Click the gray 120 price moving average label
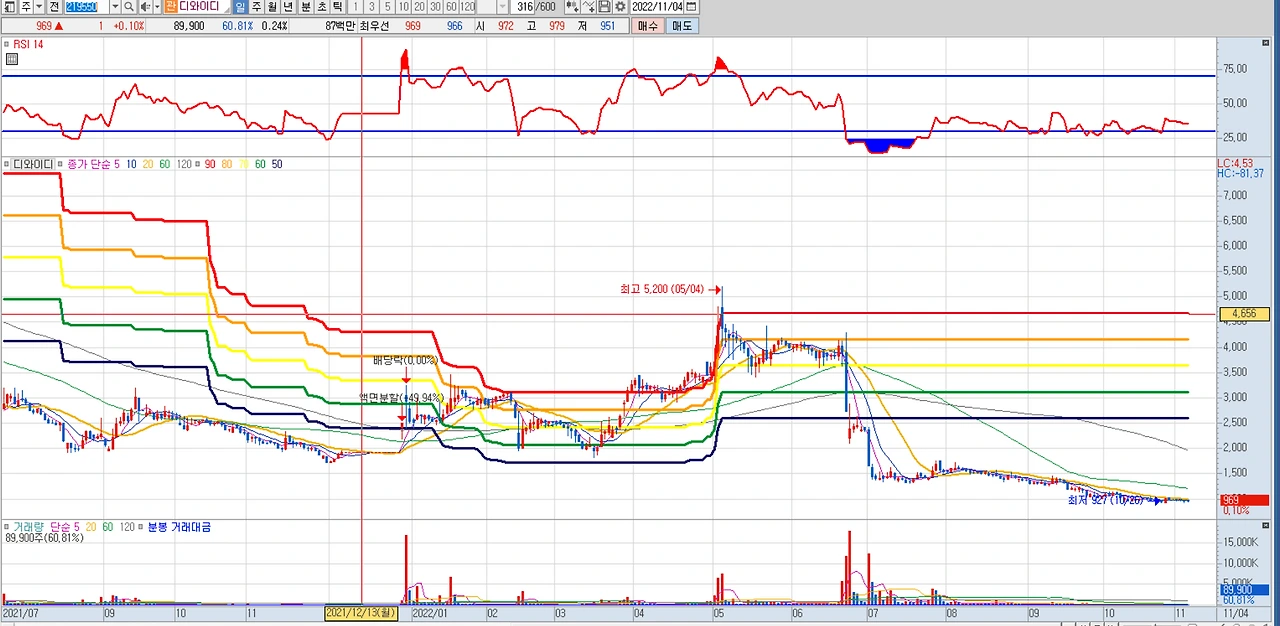 pyautogui.click(x=184, y=164)
